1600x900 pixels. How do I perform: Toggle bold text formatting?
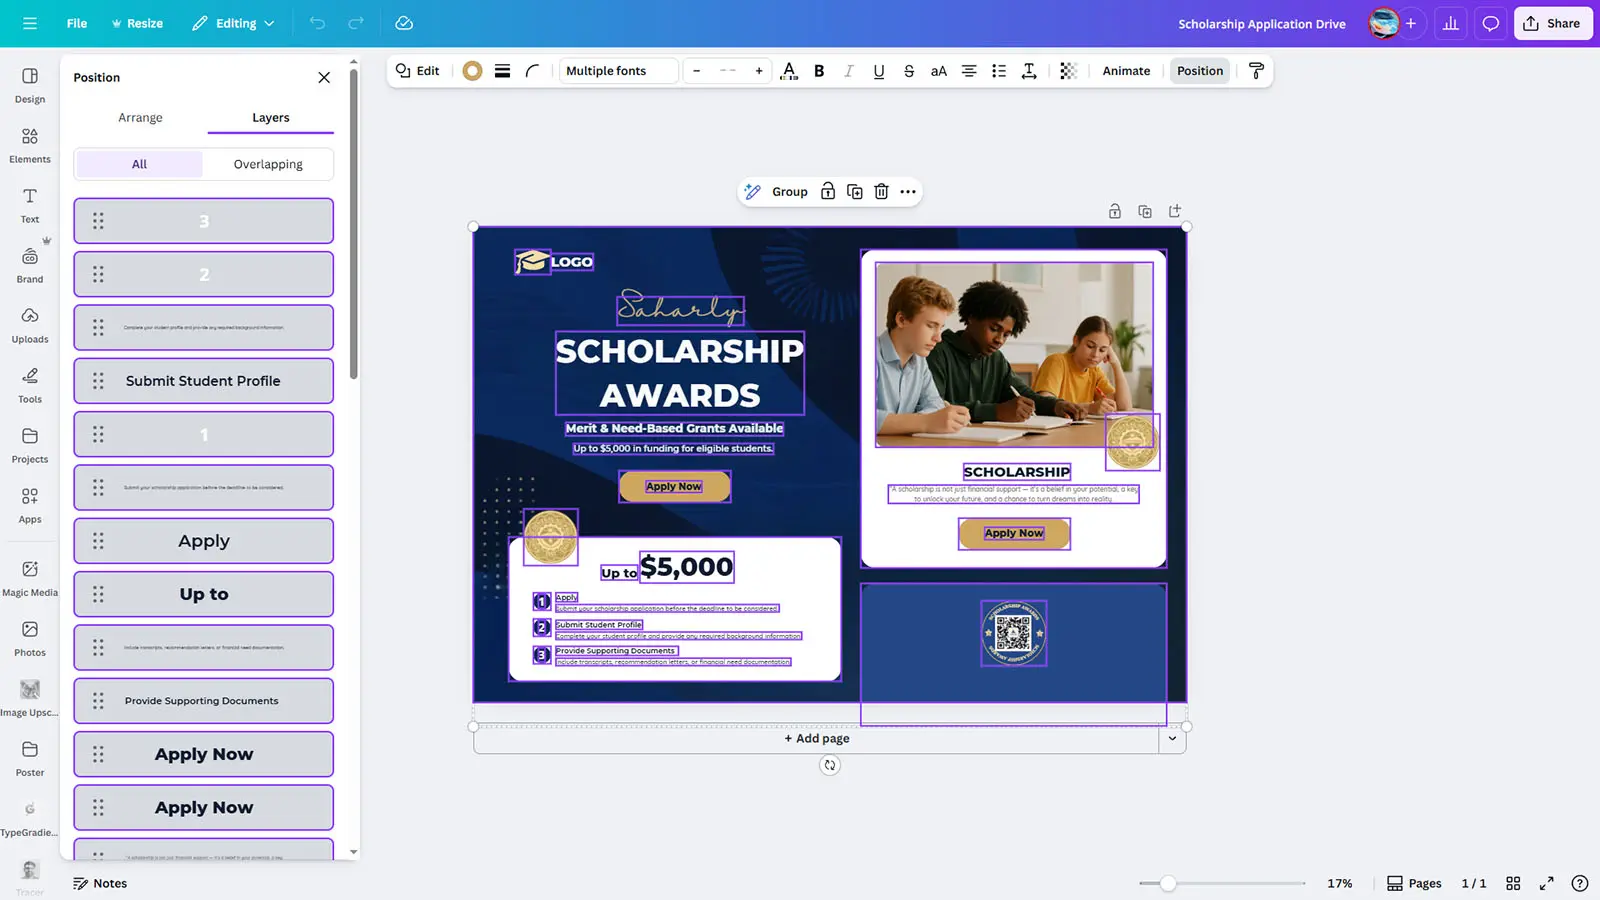[x=819, y=71]
